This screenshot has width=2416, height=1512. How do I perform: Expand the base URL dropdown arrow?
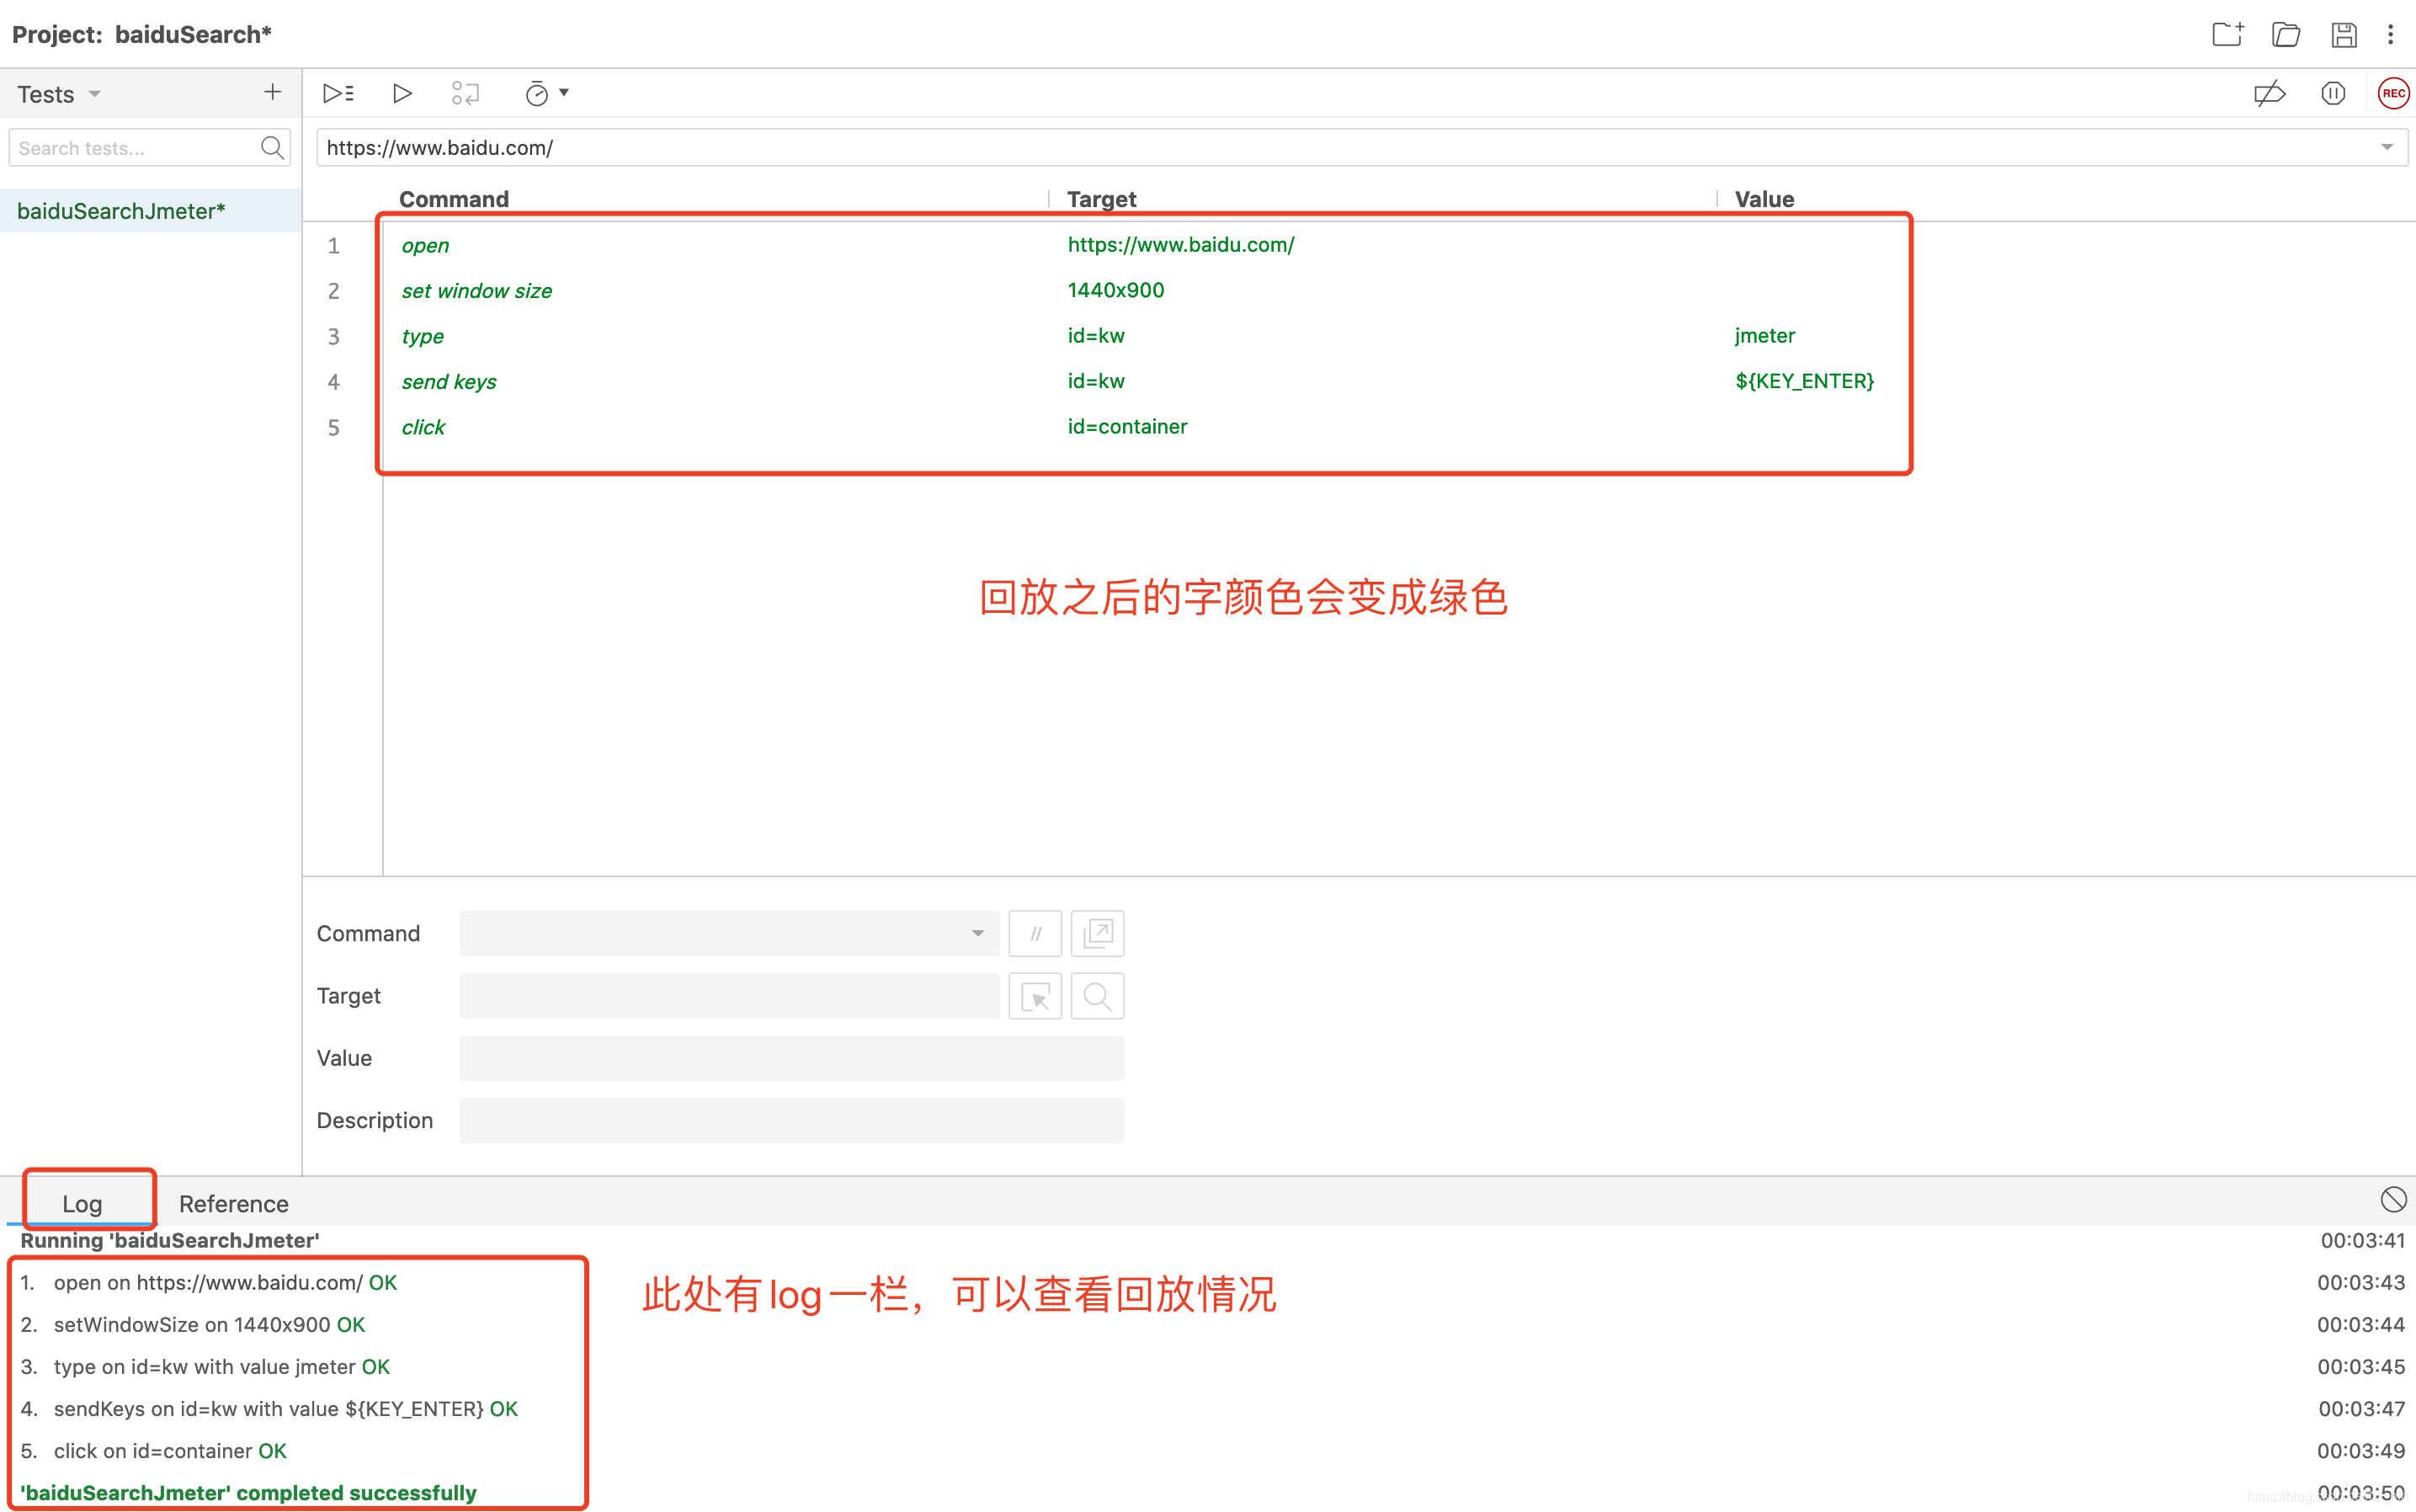click(x=2386, y=148)
